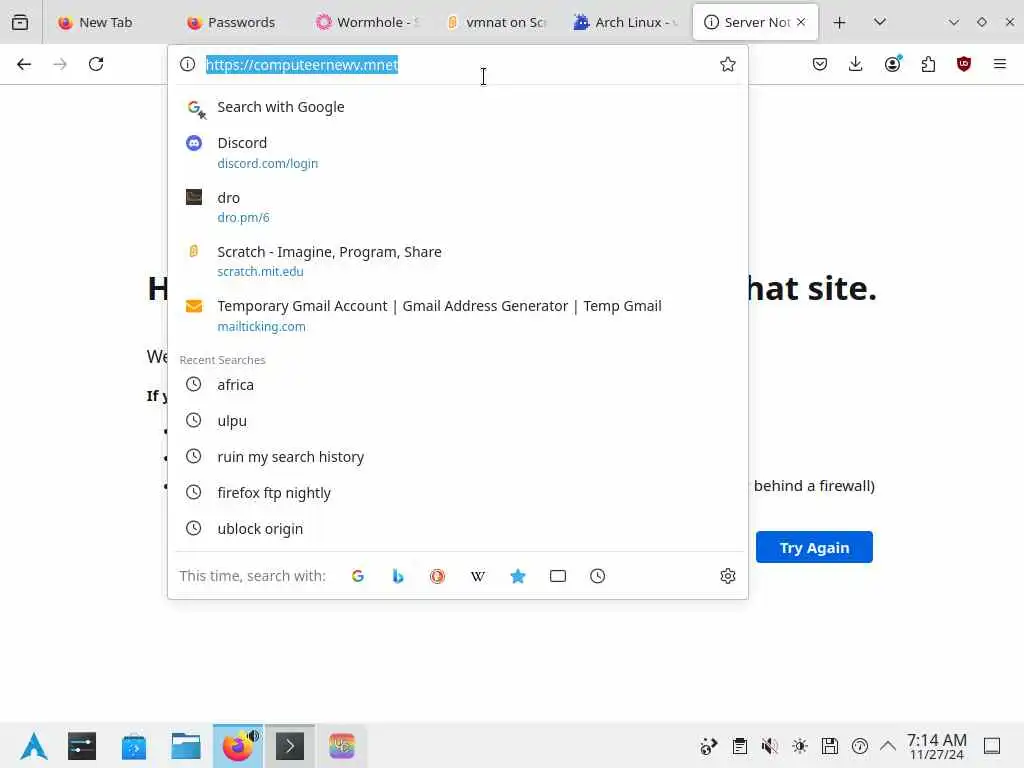Viewport: 1024px width, 768px height.
Task: Open the mailticking.com Temp Gmail suggestion
Action: tap(458, 315)
